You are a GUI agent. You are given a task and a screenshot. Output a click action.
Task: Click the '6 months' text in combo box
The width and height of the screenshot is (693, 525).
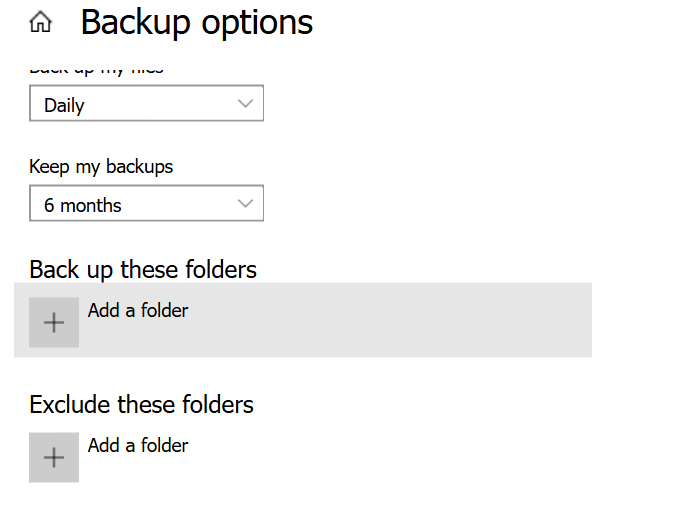tap(83, 205)
